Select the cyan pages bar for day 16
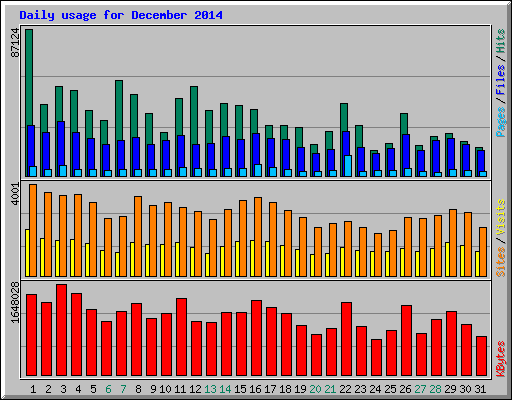Screen dimensions: 512x400 (x=258, y=170)
